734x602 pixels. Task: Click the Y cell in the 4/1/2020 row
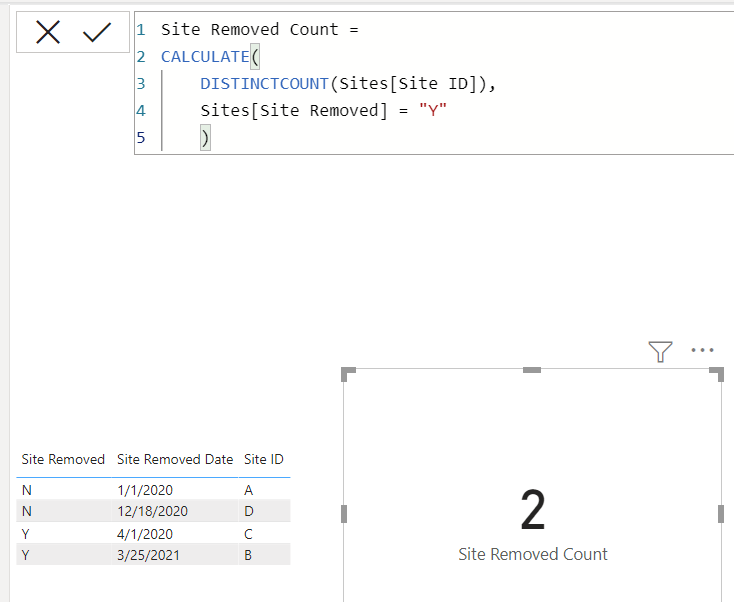26,534
